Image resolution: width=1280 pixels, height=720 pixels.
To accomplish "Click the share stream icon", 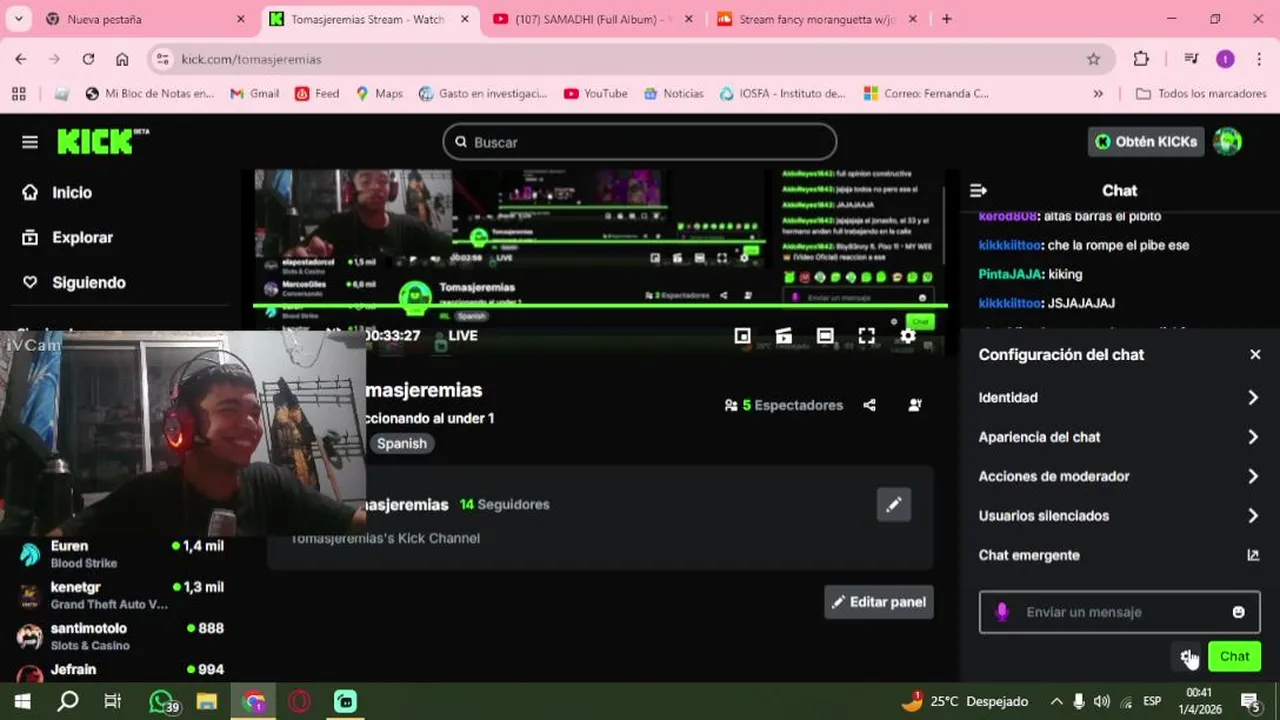I will click(x=869, y=405).
